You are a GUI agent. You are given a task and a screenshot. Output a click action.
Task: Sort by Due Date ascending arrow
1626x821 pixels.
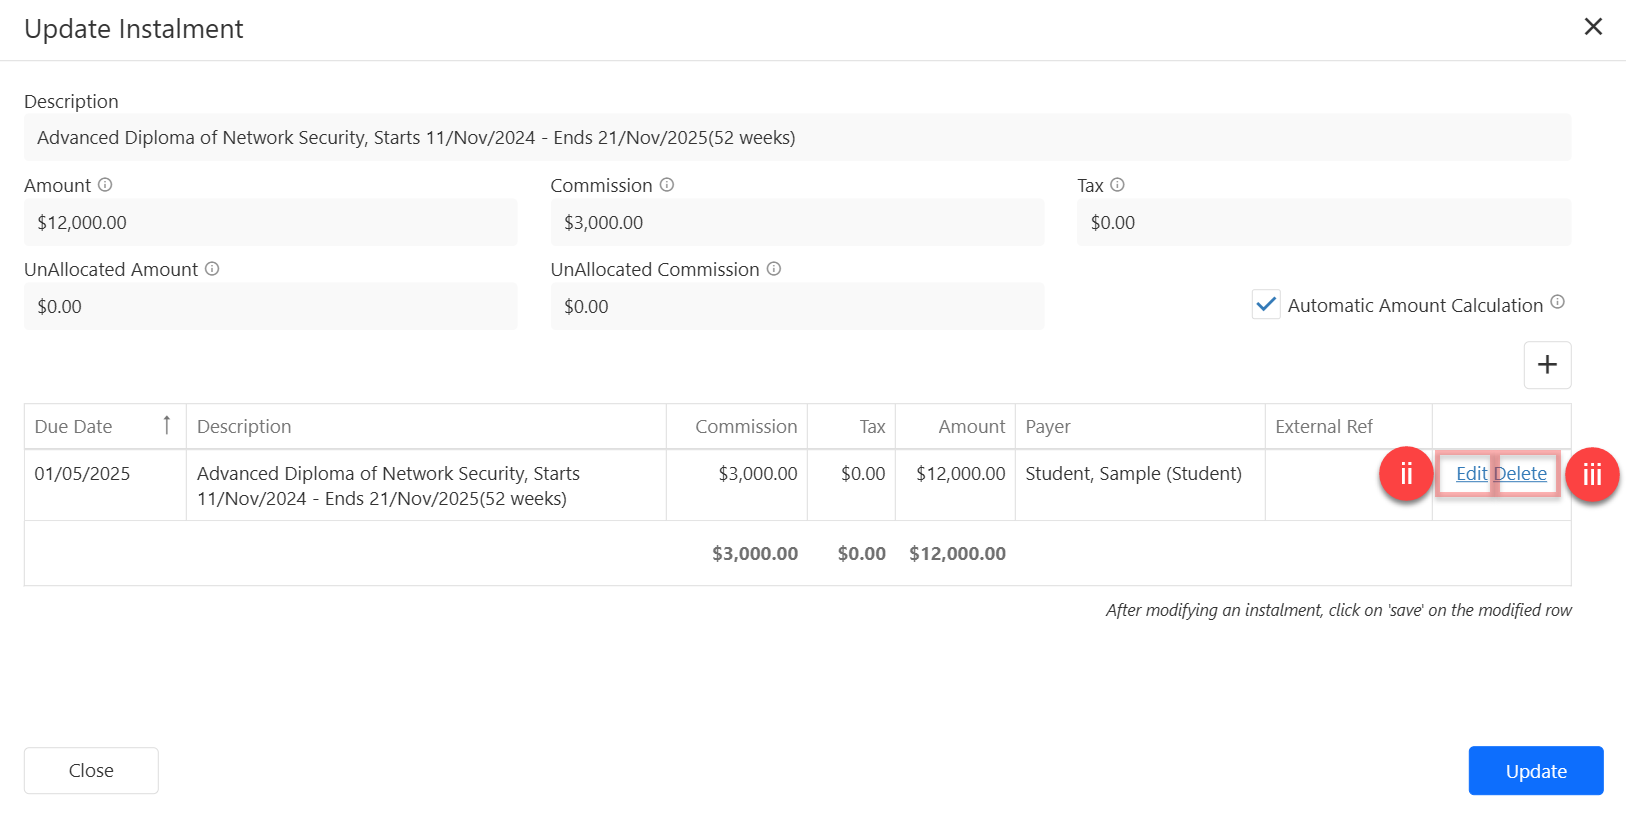167,426
